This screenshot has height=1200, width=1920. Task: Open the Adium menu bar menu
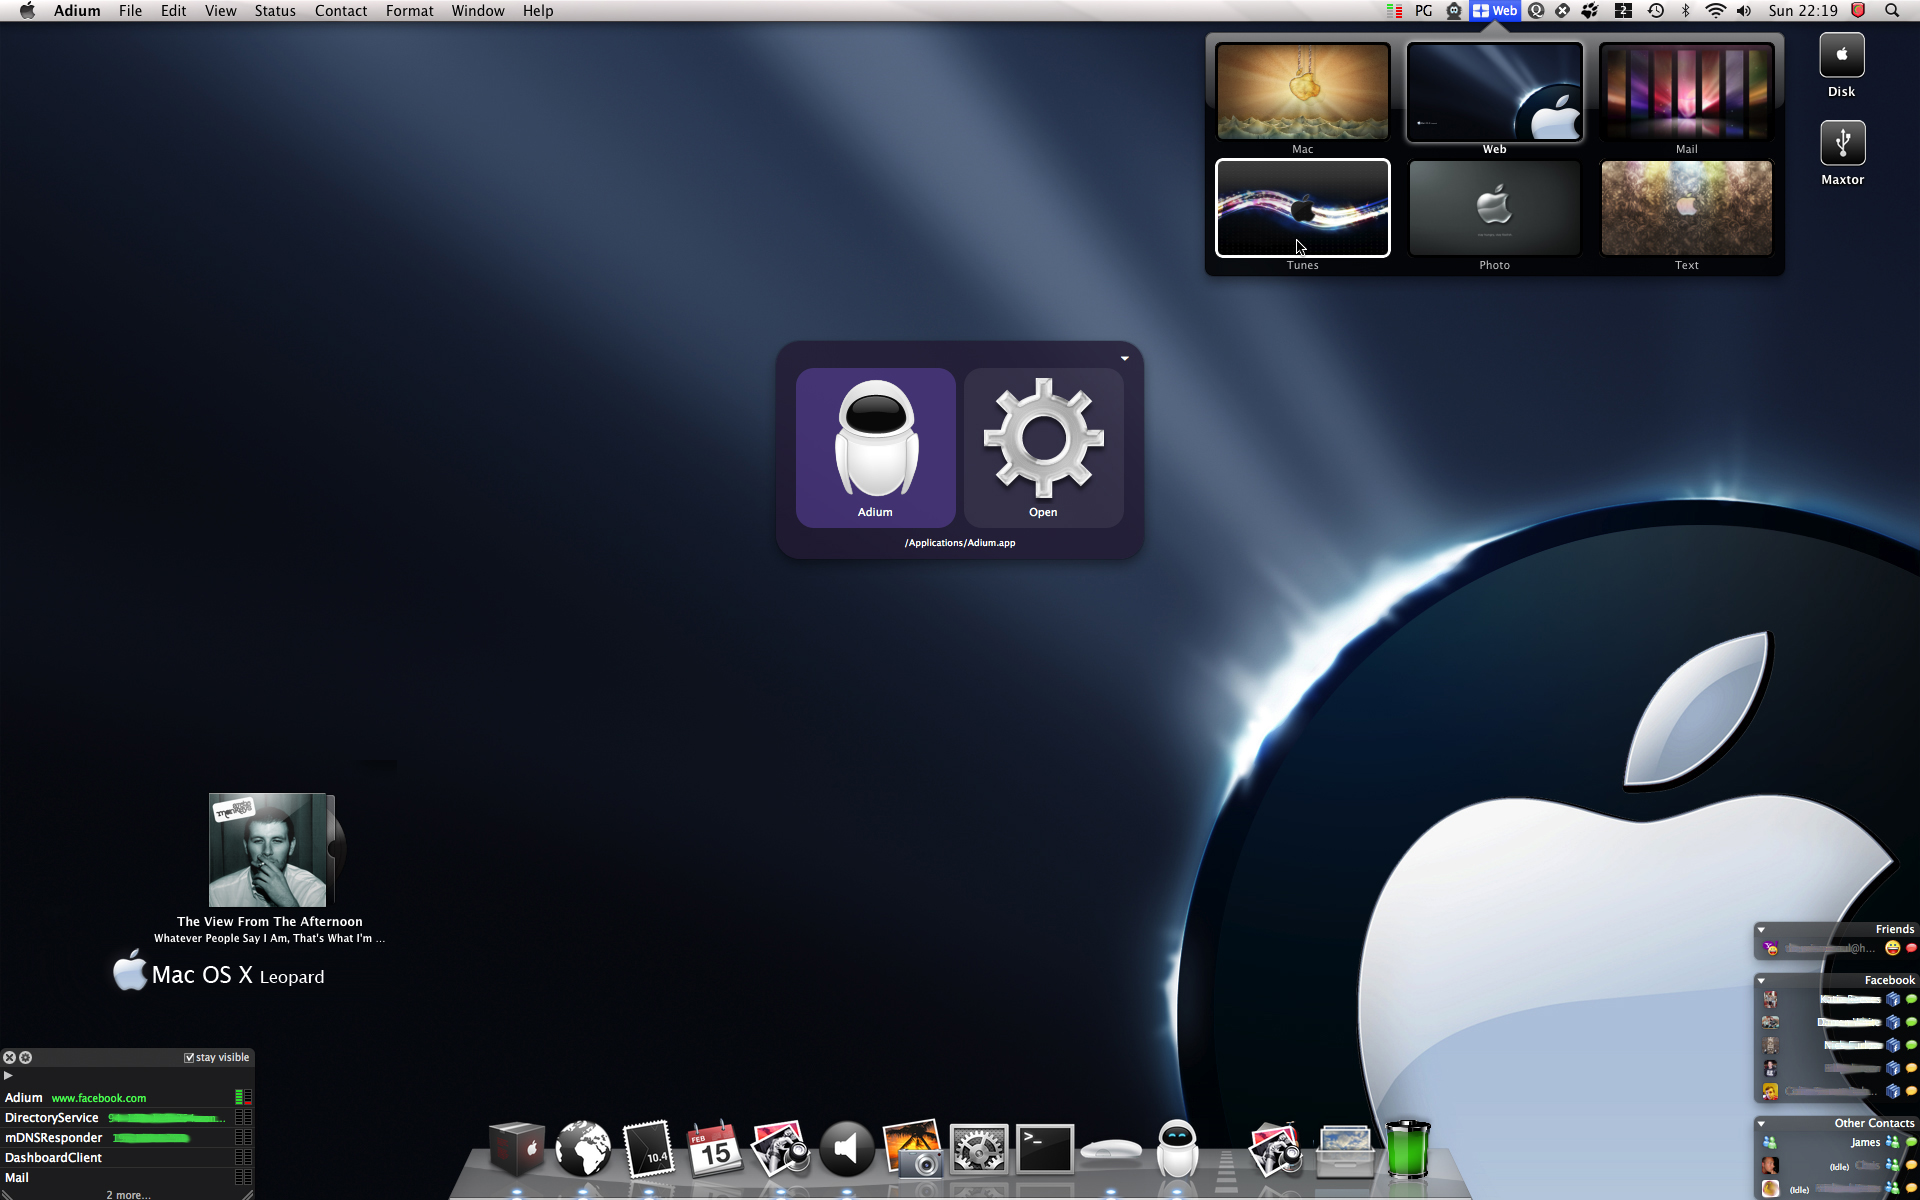(x=77, y=11)
